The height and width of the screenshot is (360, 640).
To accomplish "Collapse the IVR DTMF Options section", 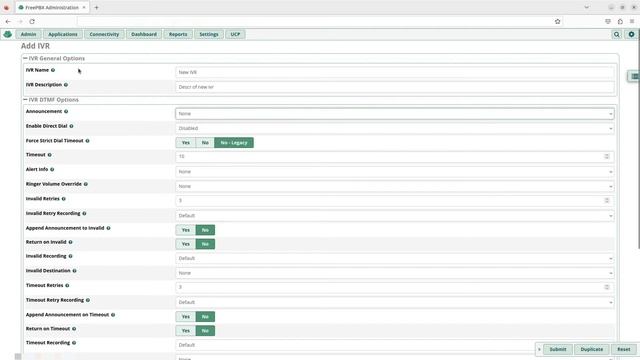I will (x=51, y=100).
